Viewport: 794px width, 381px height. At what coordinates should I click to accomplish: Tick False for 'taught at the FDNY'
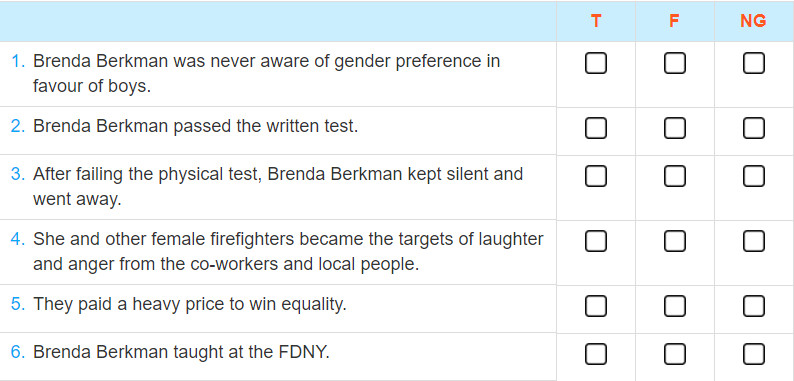pyautogui.click(x=674, y=354)
